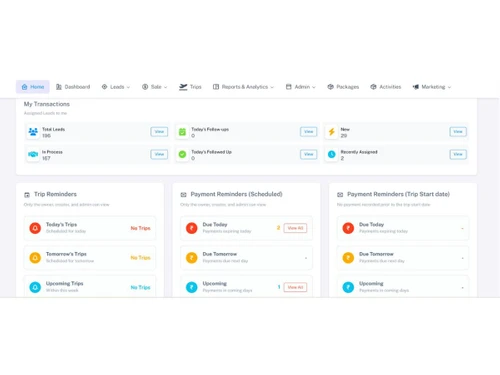Click the My Transactions heading
This screenshot has height=375, width=500.
click(47, 104)
